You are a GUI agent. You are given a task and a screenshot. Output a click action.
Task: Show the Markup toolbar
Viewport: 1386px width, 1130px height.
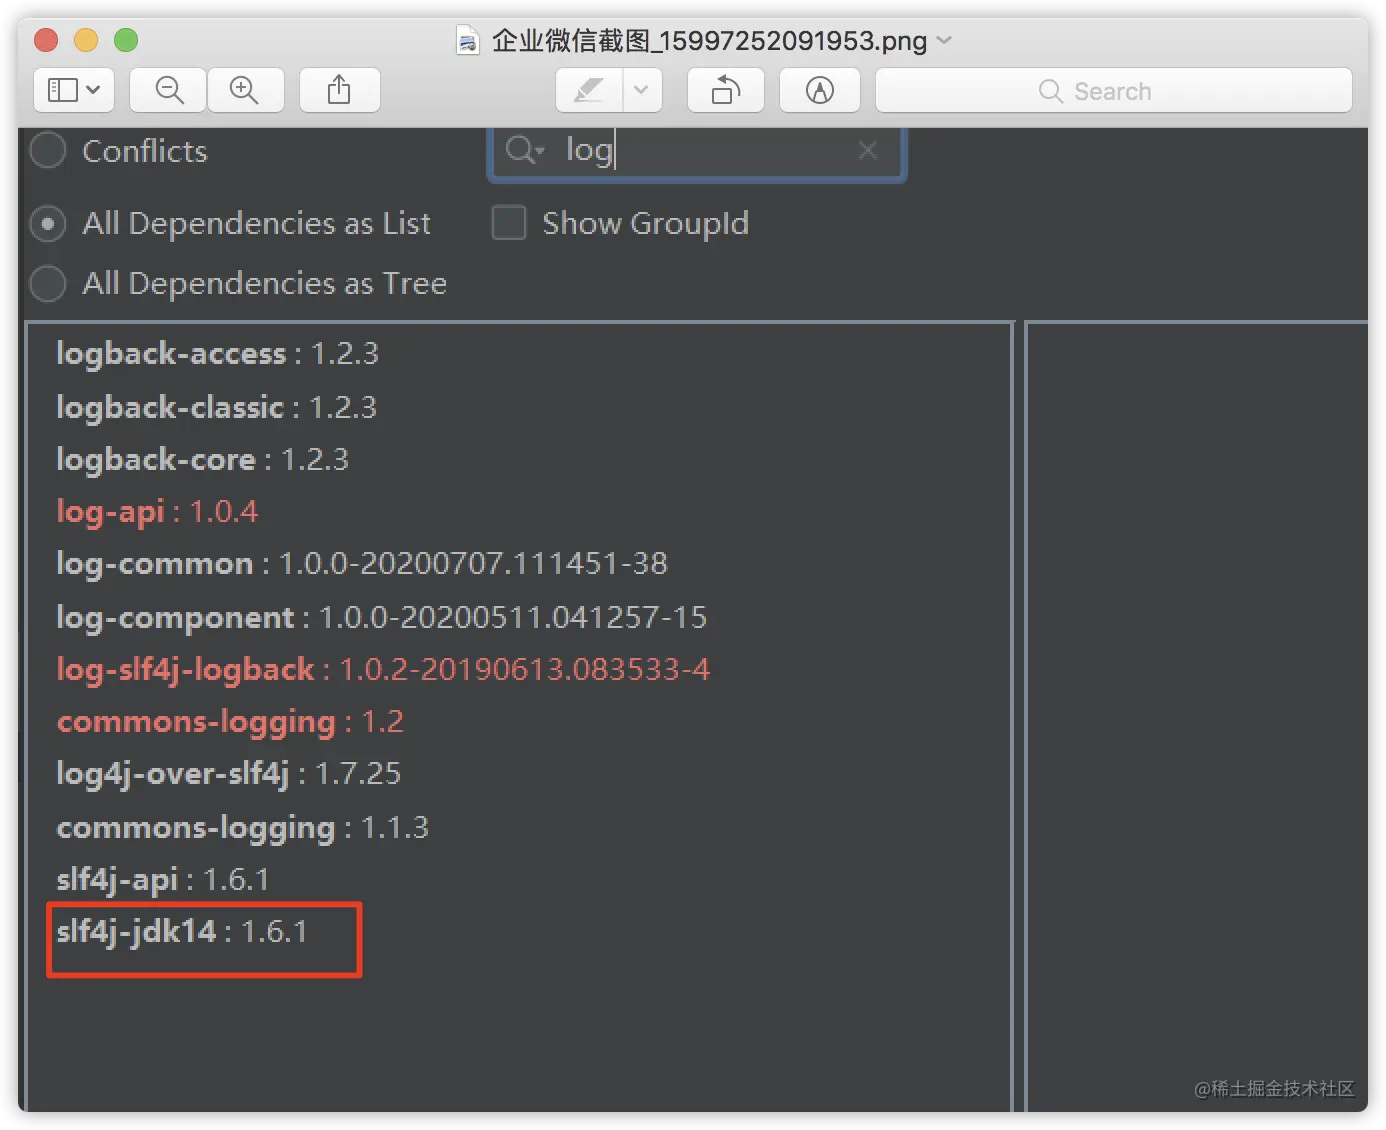[x=819, y=90]
